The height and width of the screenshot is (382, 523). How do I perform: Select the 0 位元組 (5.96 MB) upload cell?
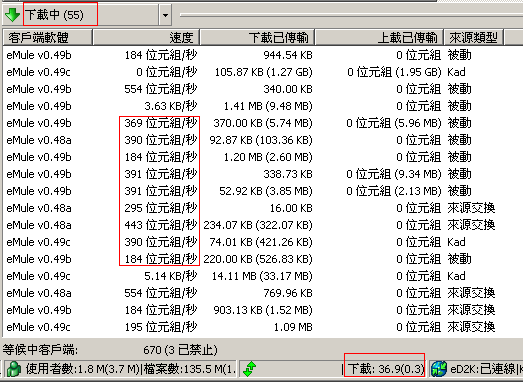click(394, 123)
